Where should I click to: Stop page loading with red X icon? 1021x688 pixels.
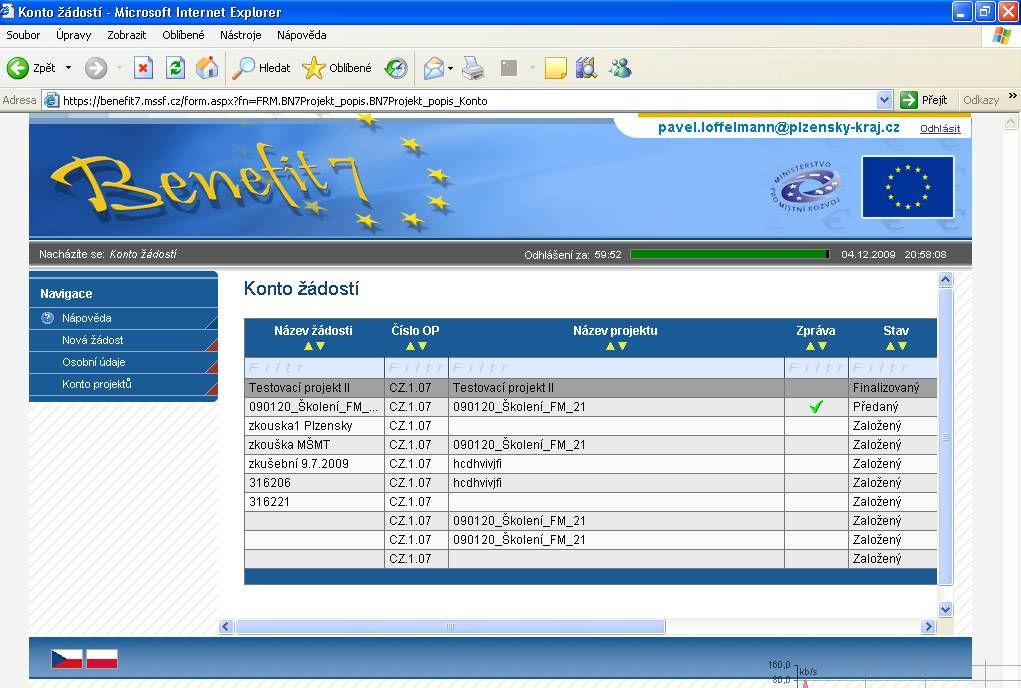143,68
